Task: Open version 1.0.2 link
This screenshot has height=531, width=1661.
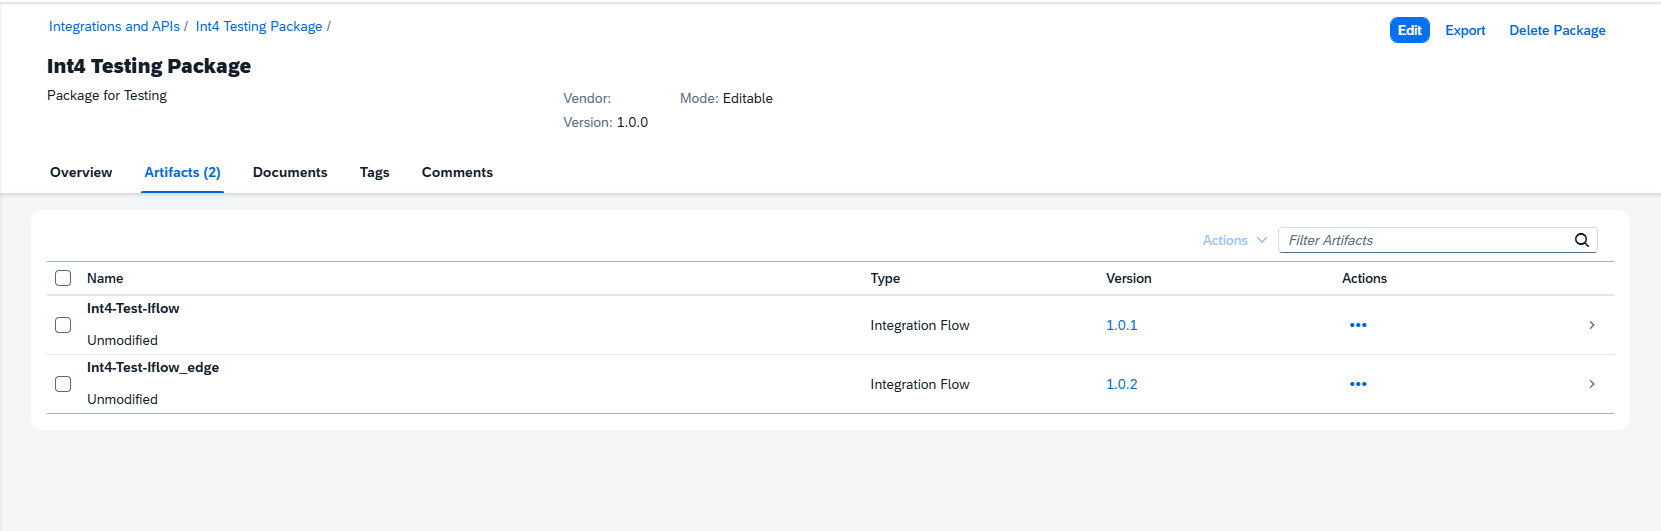Action: coord(1122,384)
